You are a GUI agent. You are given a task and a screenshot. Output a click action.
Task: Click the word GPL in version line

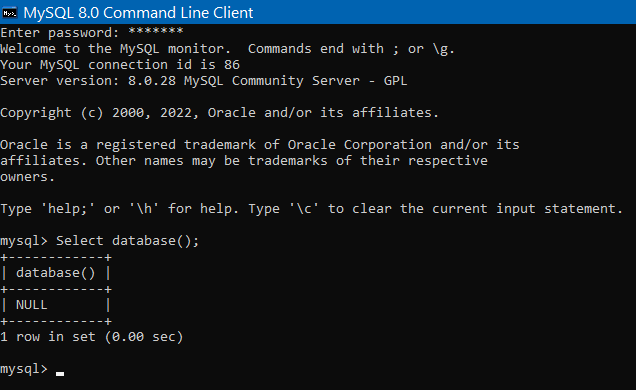pos(395,81)
